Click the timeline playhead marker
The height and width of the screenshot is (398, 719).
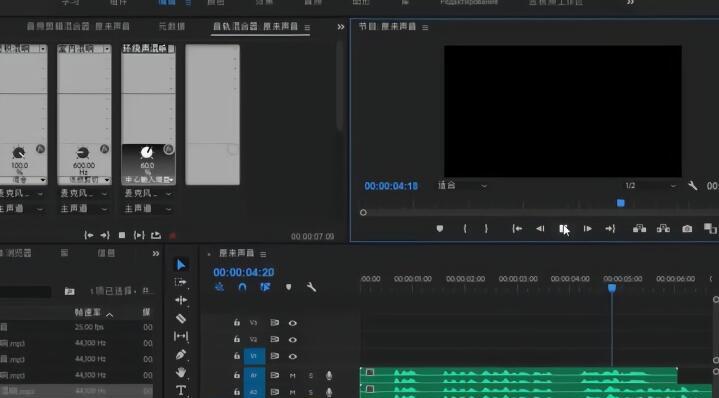point(612,288)
